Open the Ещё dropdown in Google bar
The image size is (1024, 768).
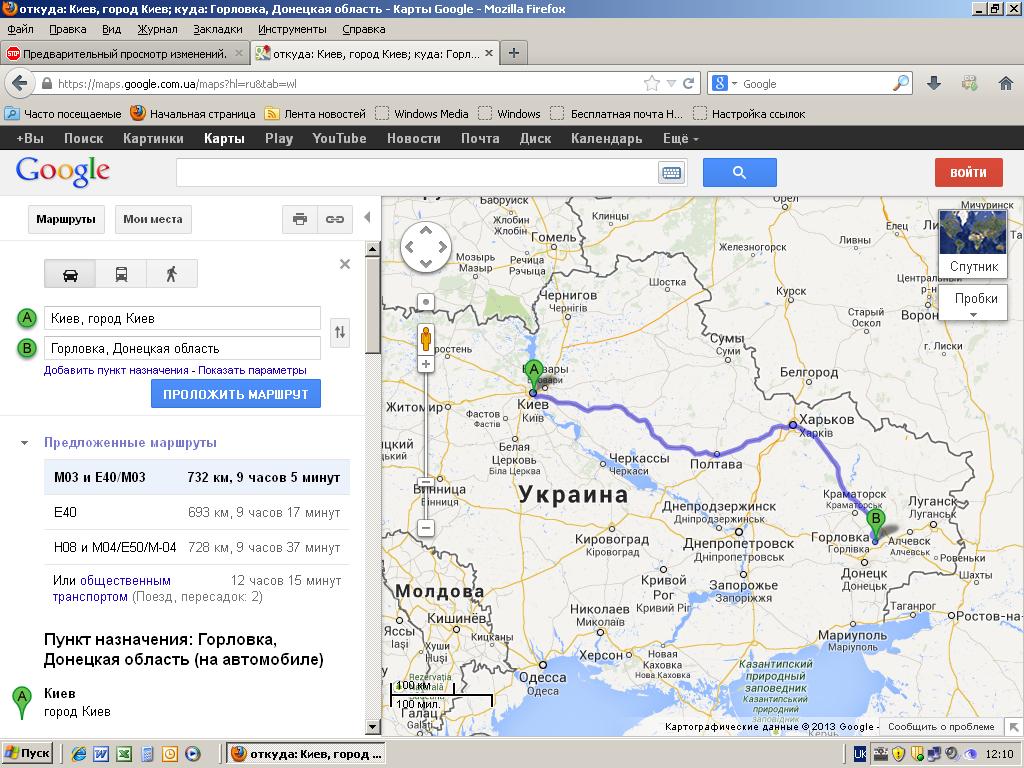pos(680,139)
